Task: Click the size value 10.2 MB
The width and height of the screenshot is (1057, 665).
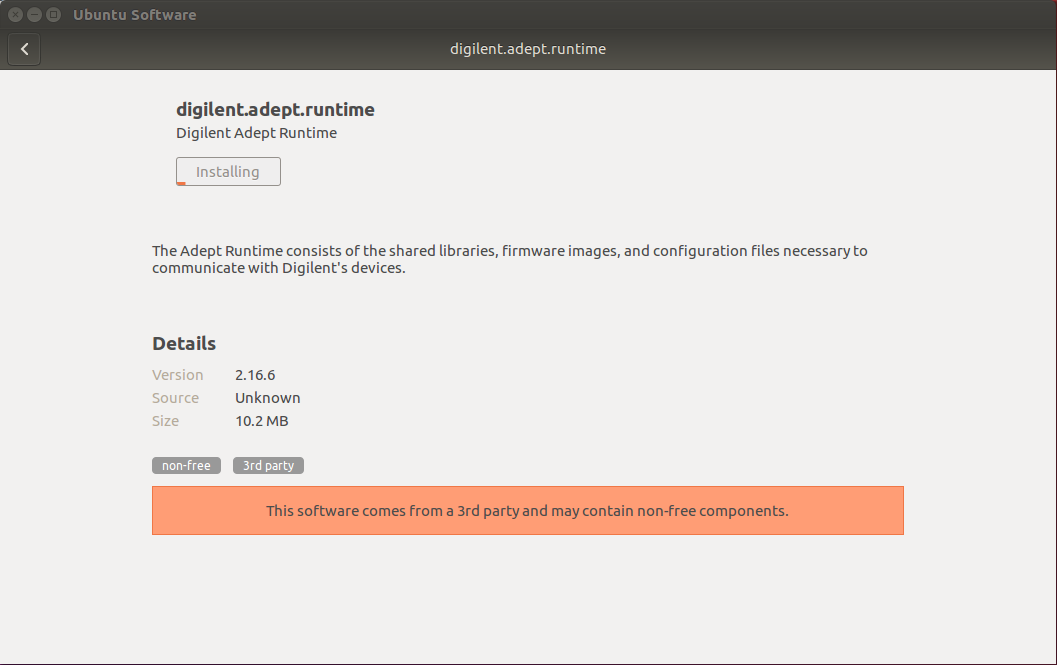Action: (x=262, y=421)
